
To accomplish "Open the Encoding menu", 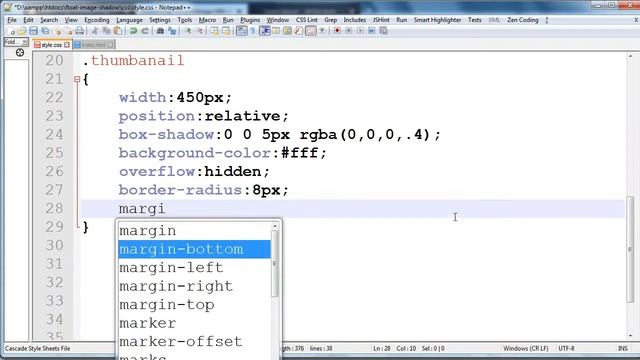I will tap(97, 20).
